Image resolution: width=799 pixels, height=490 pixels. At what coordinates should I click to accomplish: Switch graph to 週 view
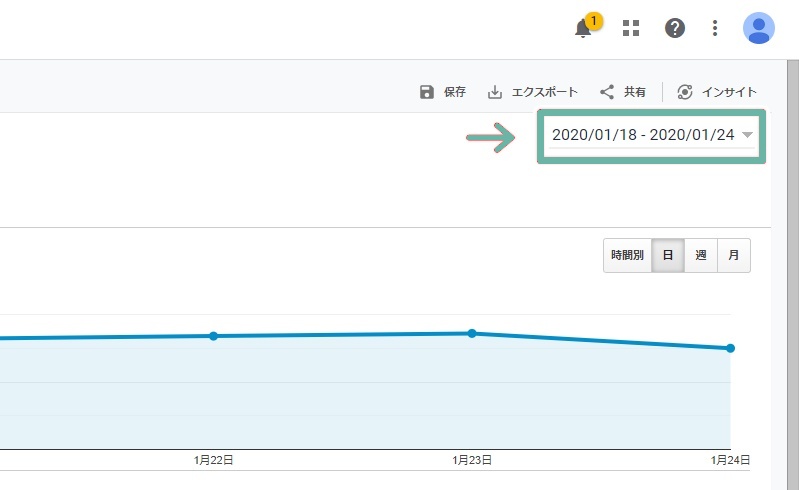[701, 255]
